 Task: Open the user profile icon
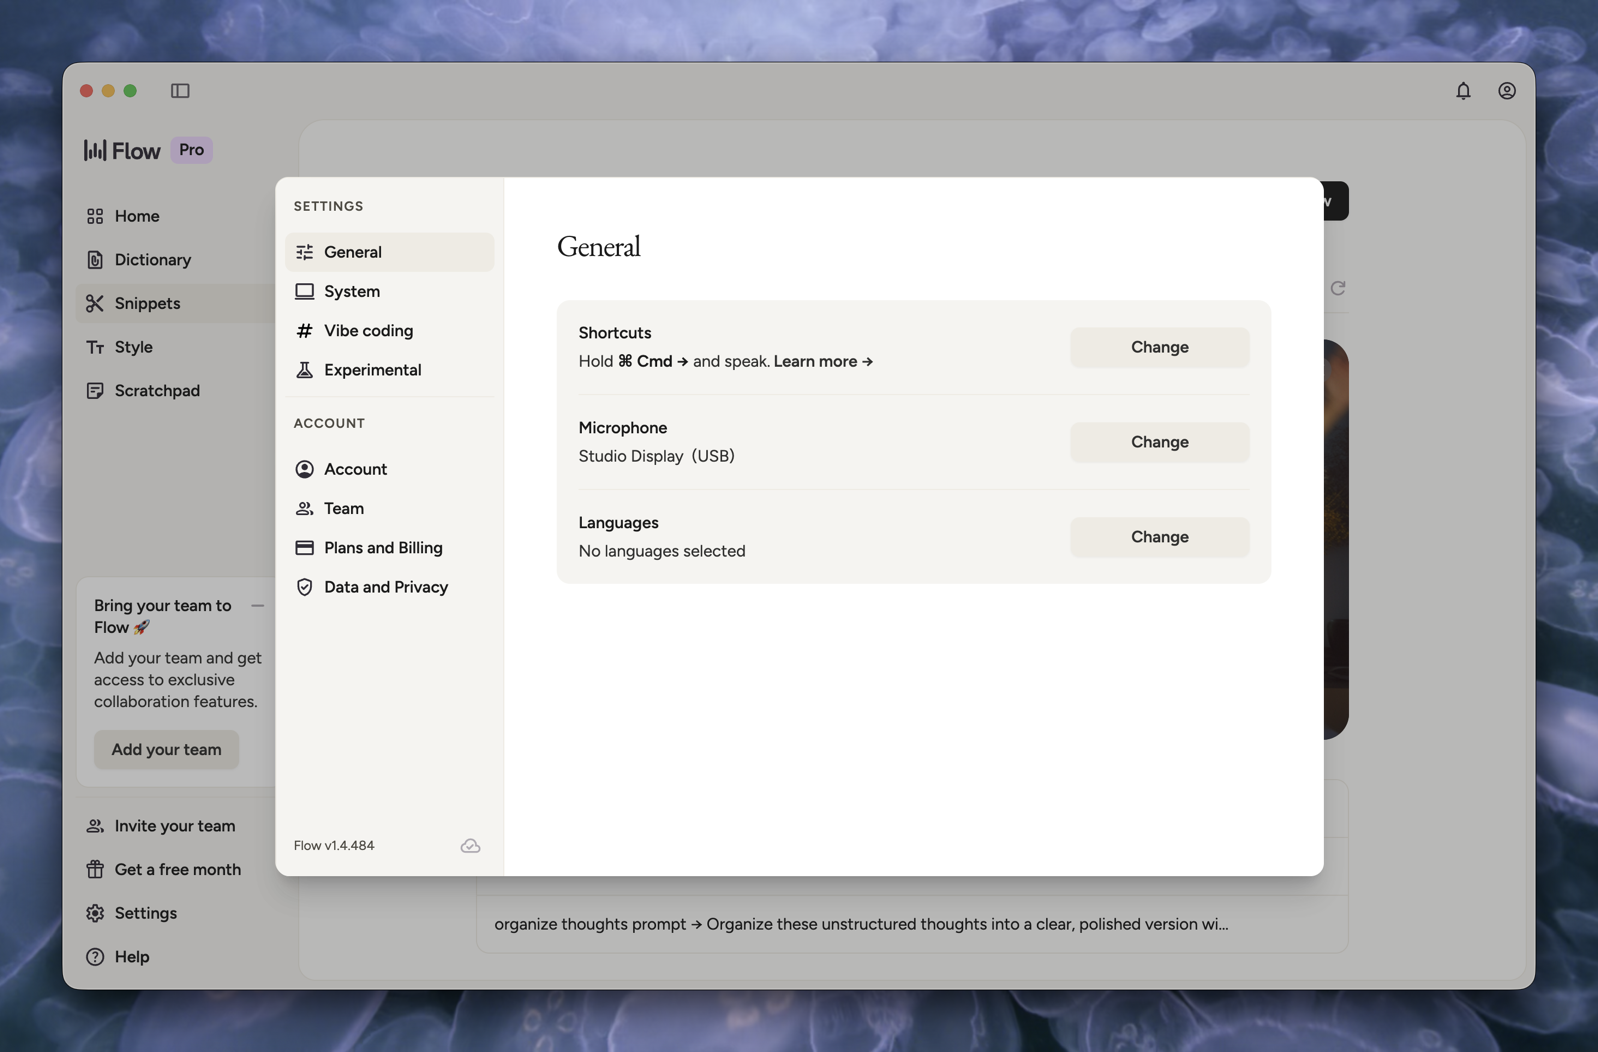tap(1506, 91)
